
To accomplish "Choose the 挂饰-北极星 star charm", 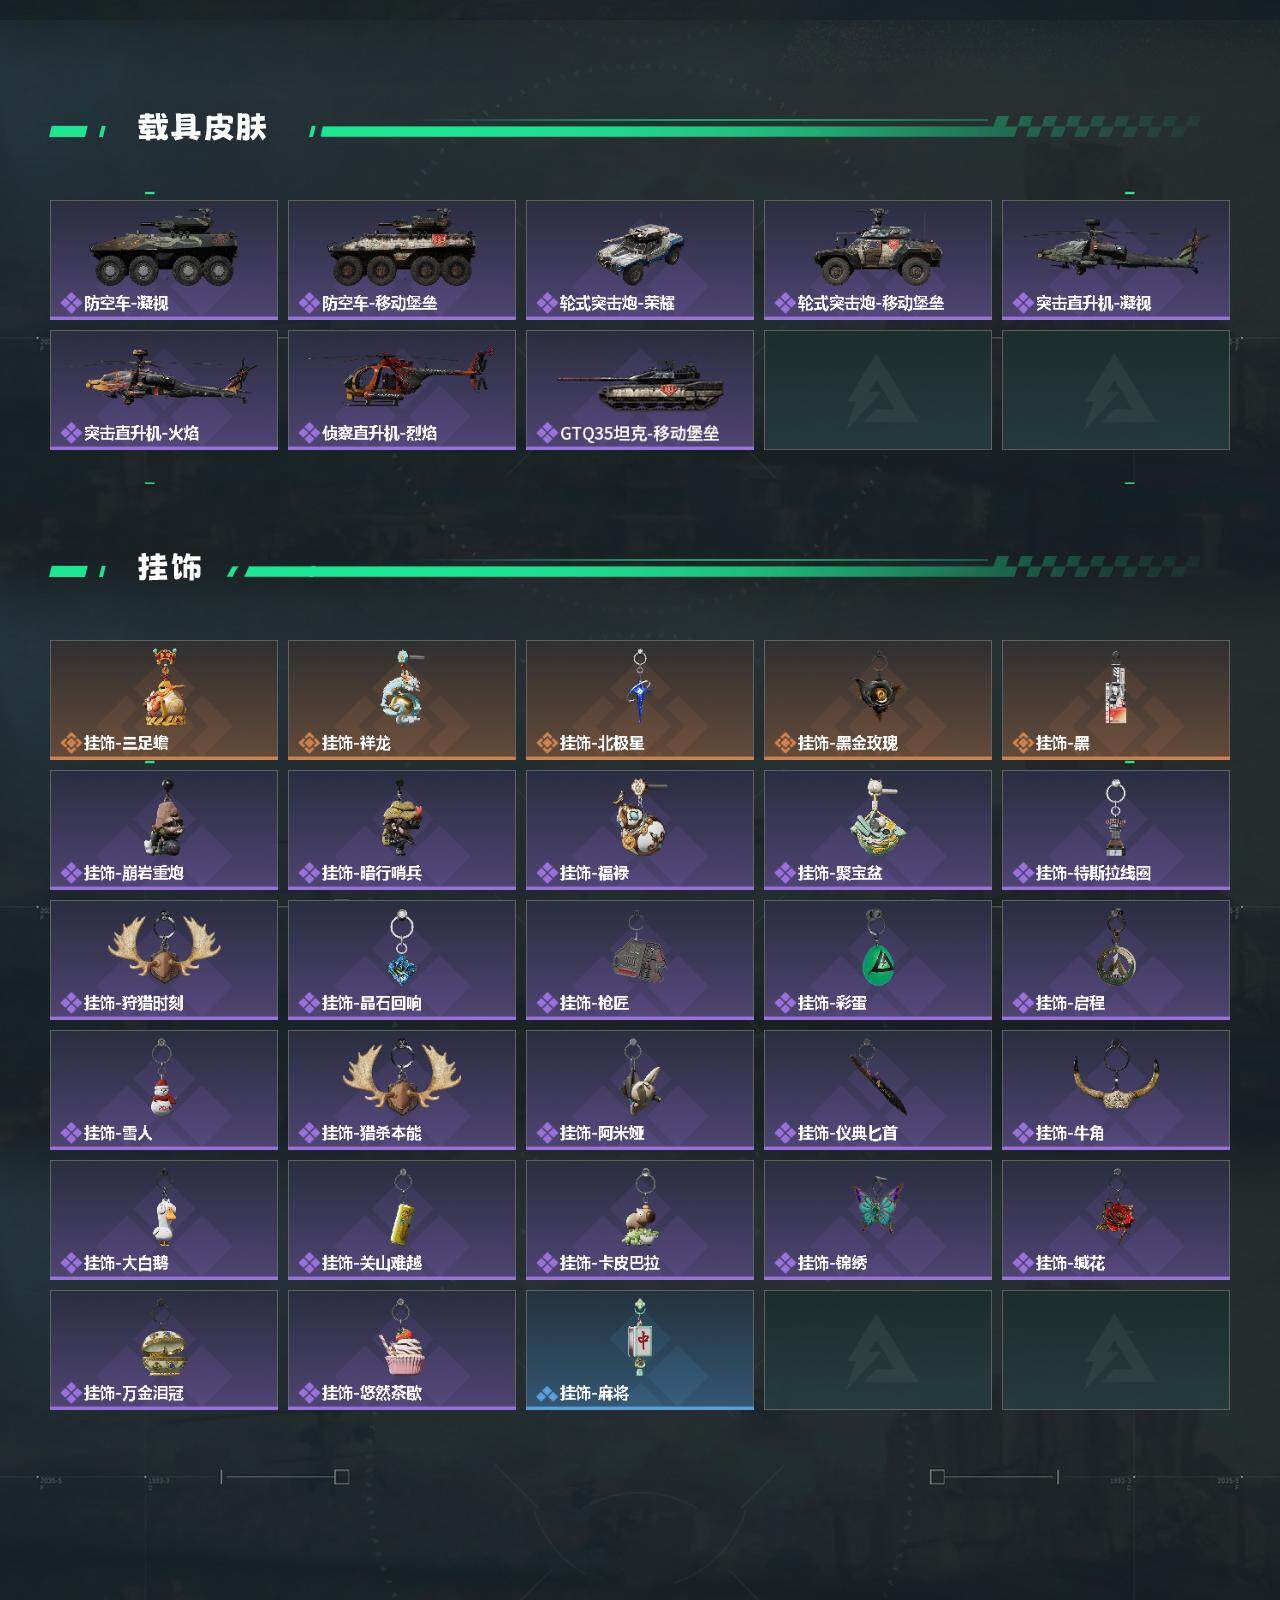I will pyautogui.click(x=640, y=700).
